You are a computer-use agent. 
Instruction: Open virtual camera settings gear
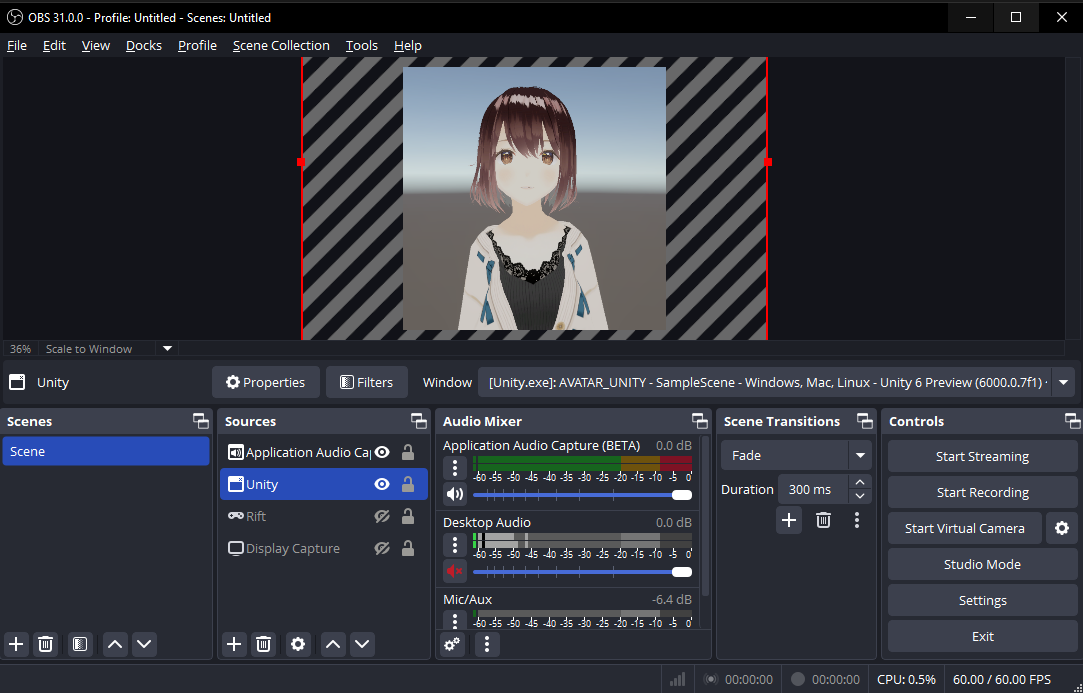1062,529
